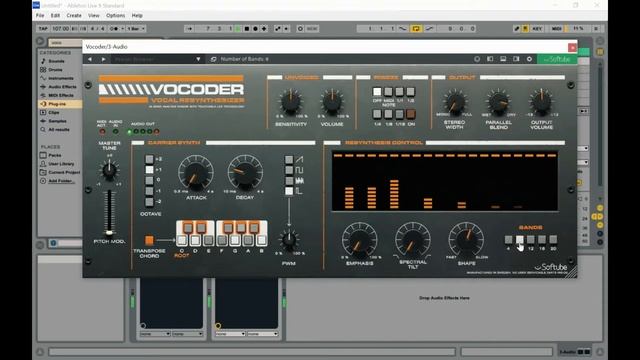Toggle the MIDI map mode button
Screen dimensions: 640x360
(557, 29)
